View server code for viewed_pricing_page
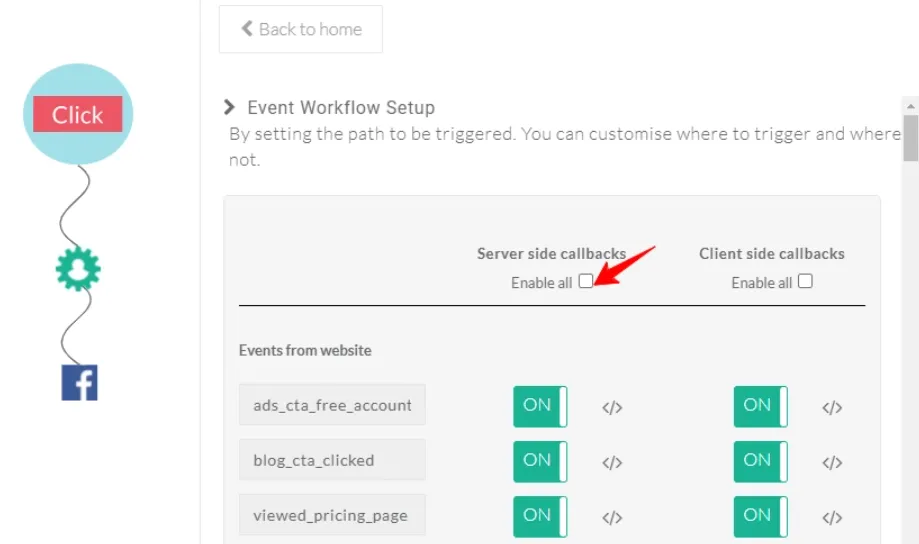The width and height of the screenshot is (919, 544). pyautogui.click(x=612, y=518)
